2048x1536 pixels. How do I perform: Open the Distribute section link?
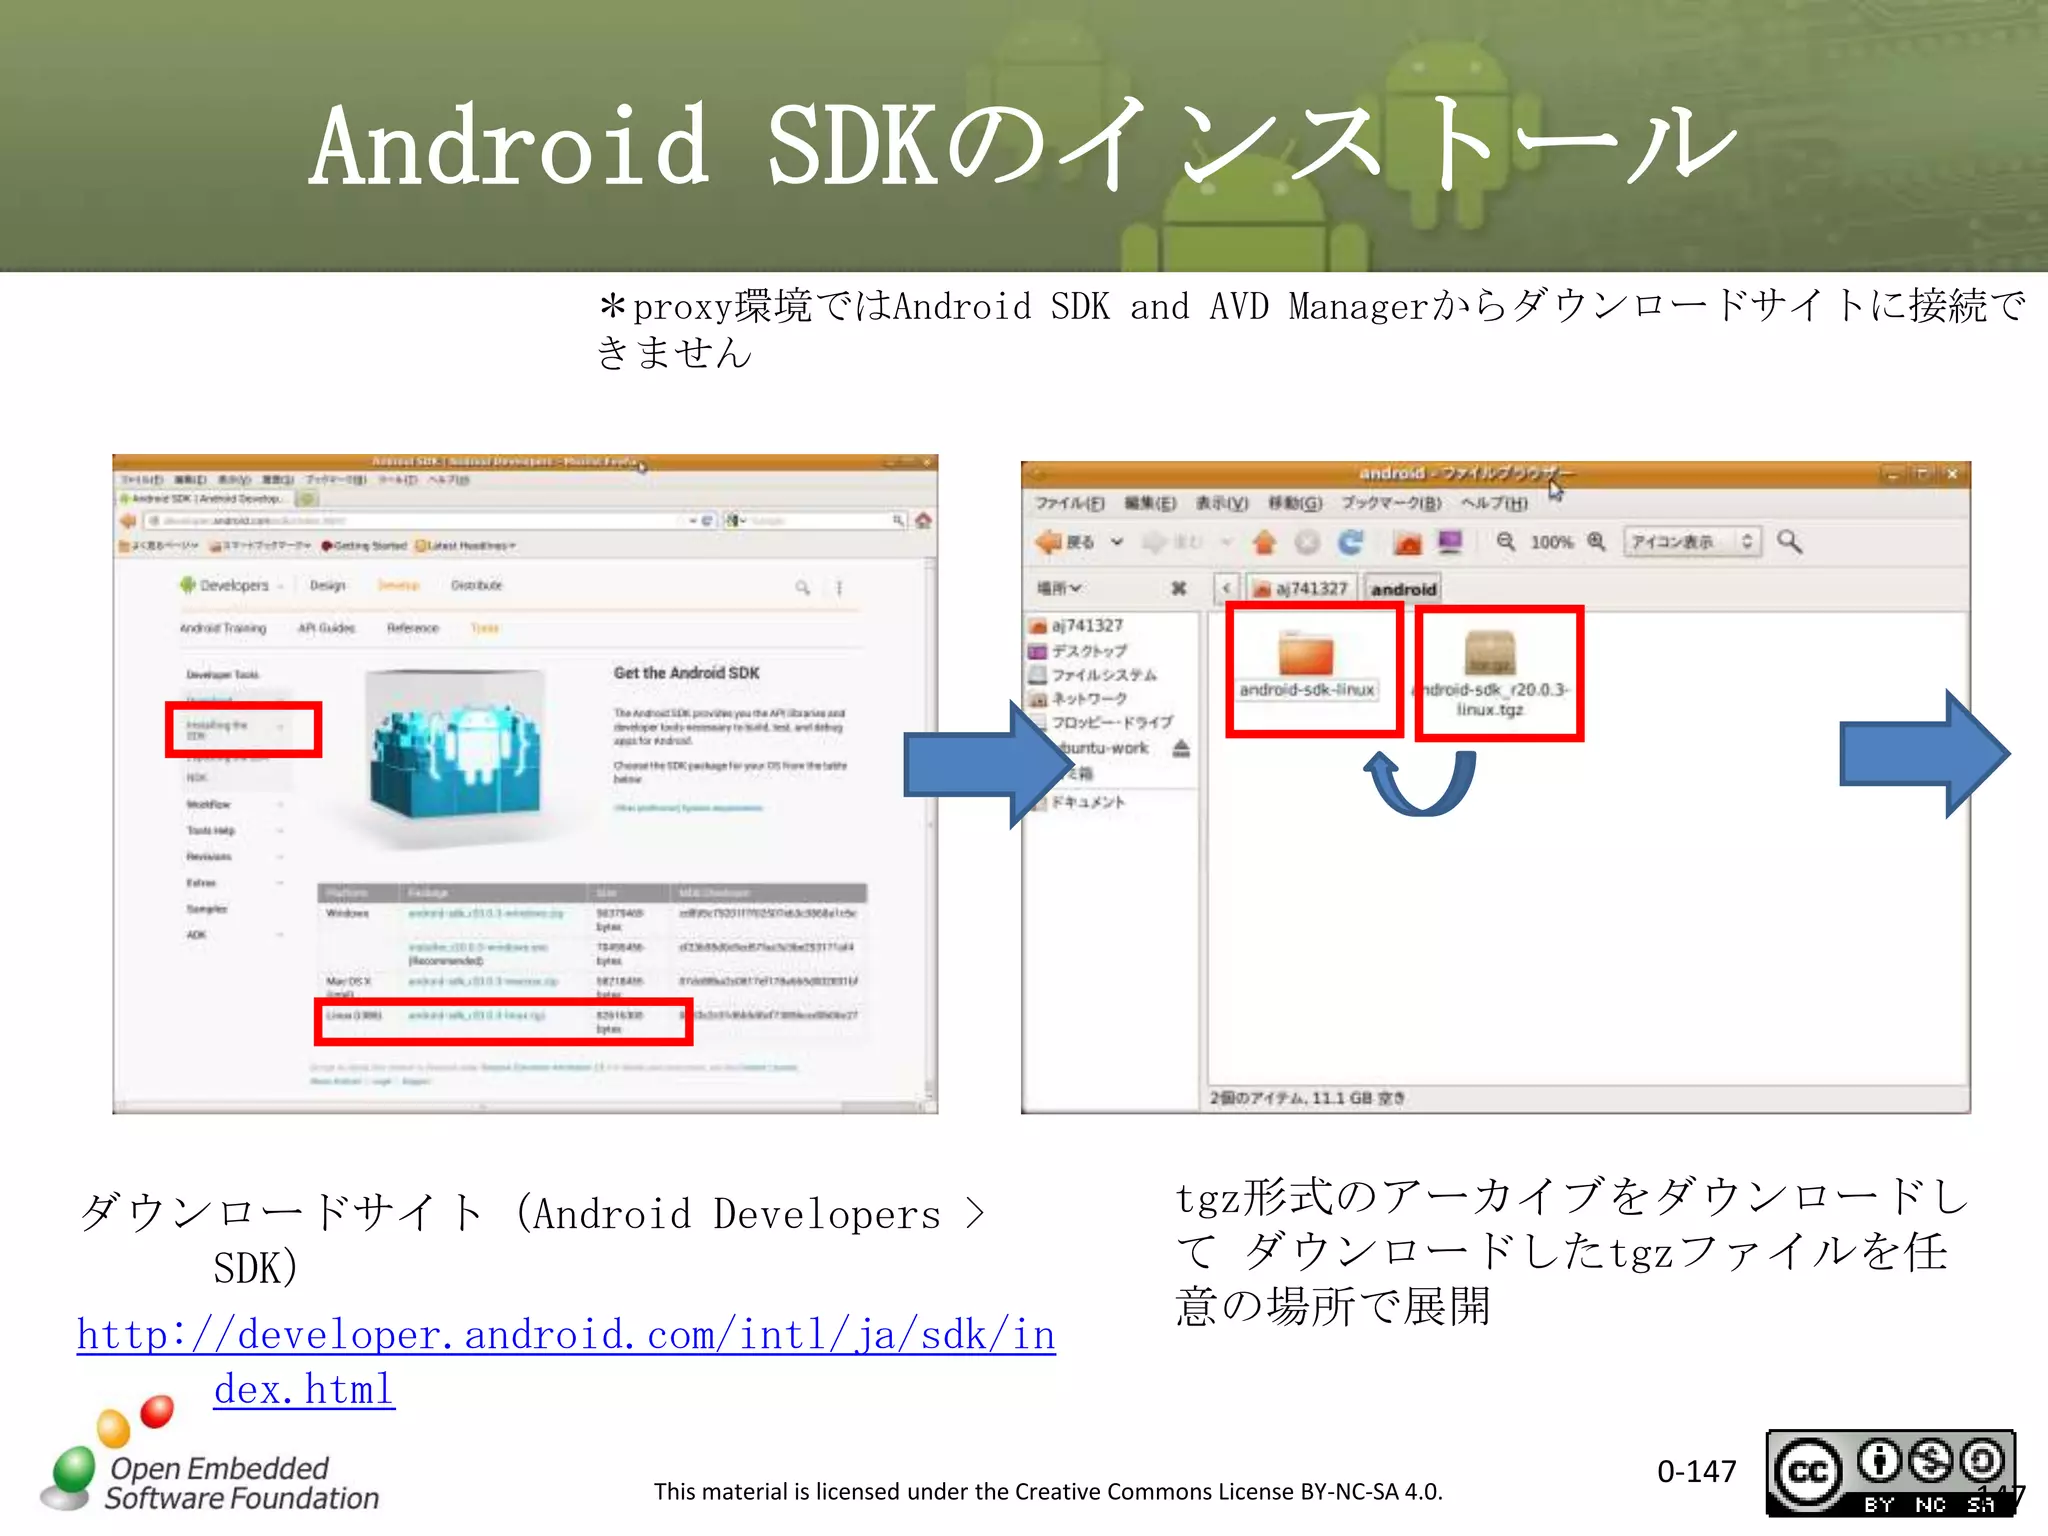(476, 586)
